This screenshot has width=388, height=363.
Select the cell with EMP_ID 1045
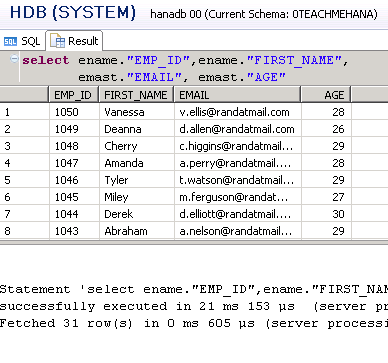coord(74,197)
